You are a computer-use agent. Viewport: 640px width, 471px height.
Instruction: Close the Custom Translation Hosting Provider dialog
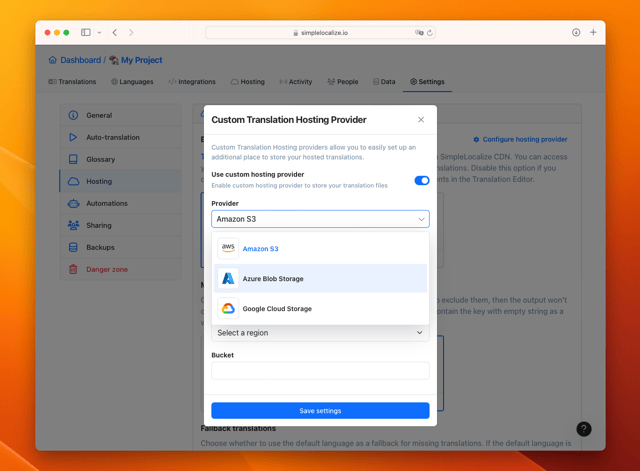click(x=421, y=120)
